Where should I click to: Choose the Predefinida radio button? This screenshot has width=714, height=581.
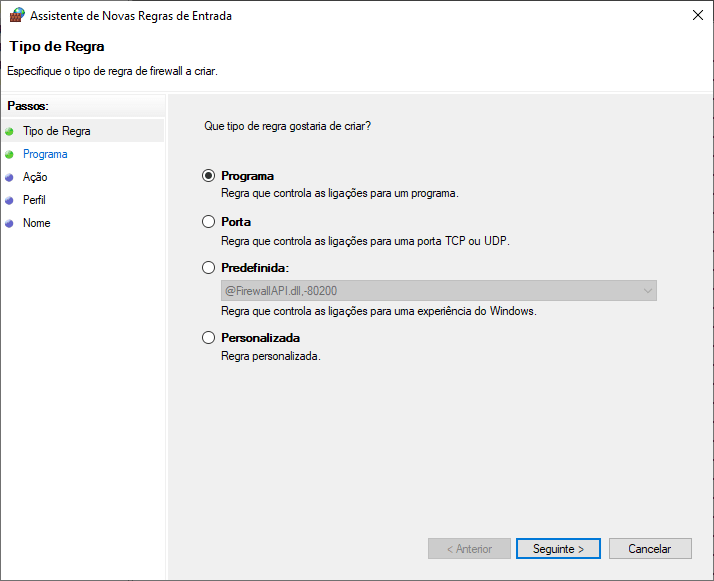[208, 268]
